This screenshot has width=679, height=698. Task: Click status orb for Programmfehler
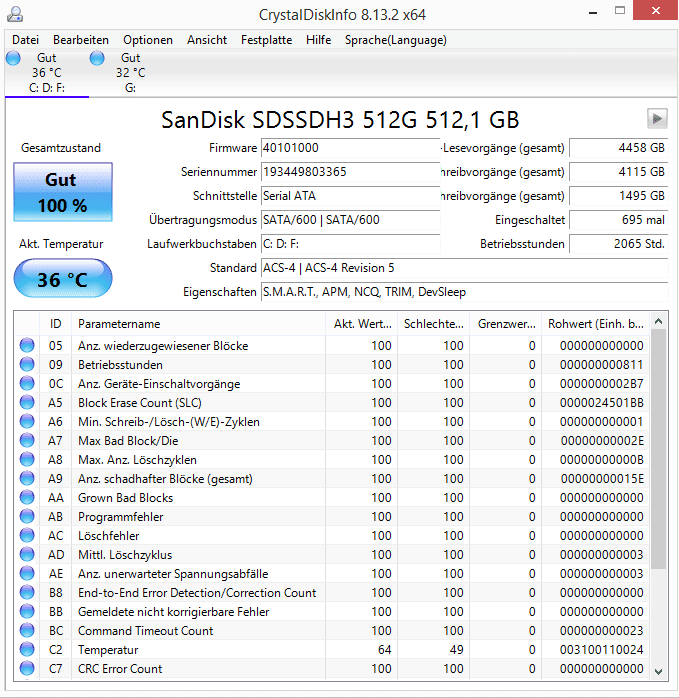pyautogui.click(x=27, y=516)
